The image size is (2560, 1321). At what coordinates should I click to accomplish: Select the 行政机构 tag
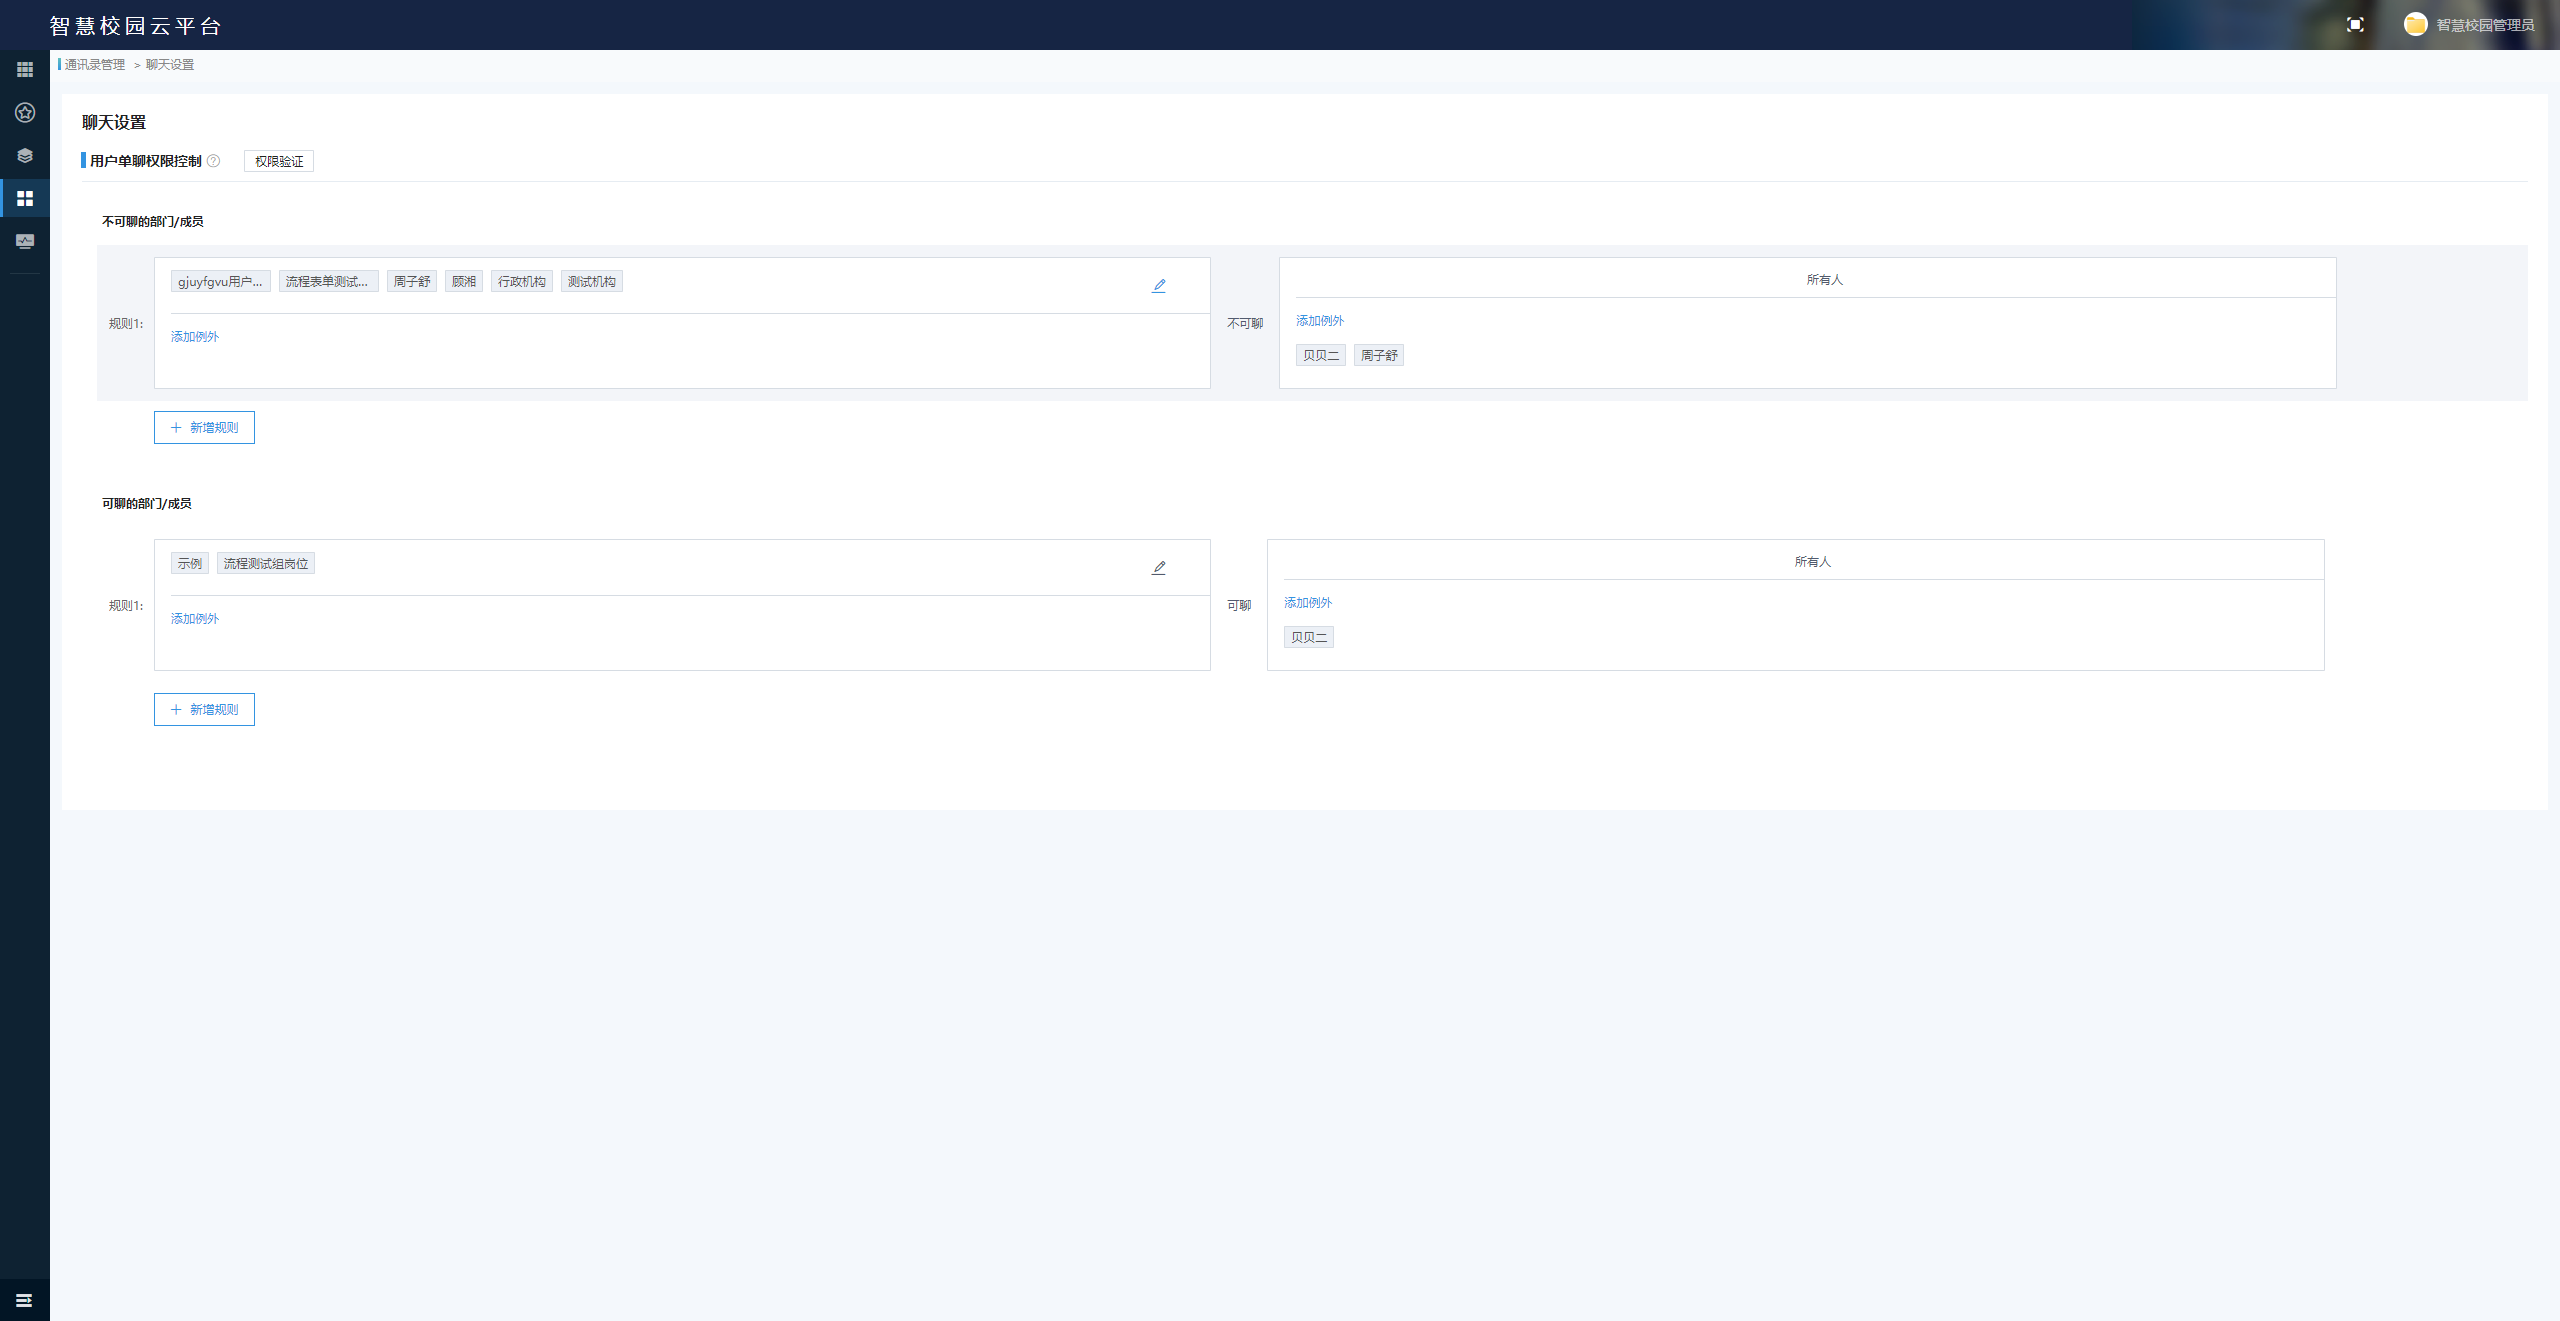[522, 282]
